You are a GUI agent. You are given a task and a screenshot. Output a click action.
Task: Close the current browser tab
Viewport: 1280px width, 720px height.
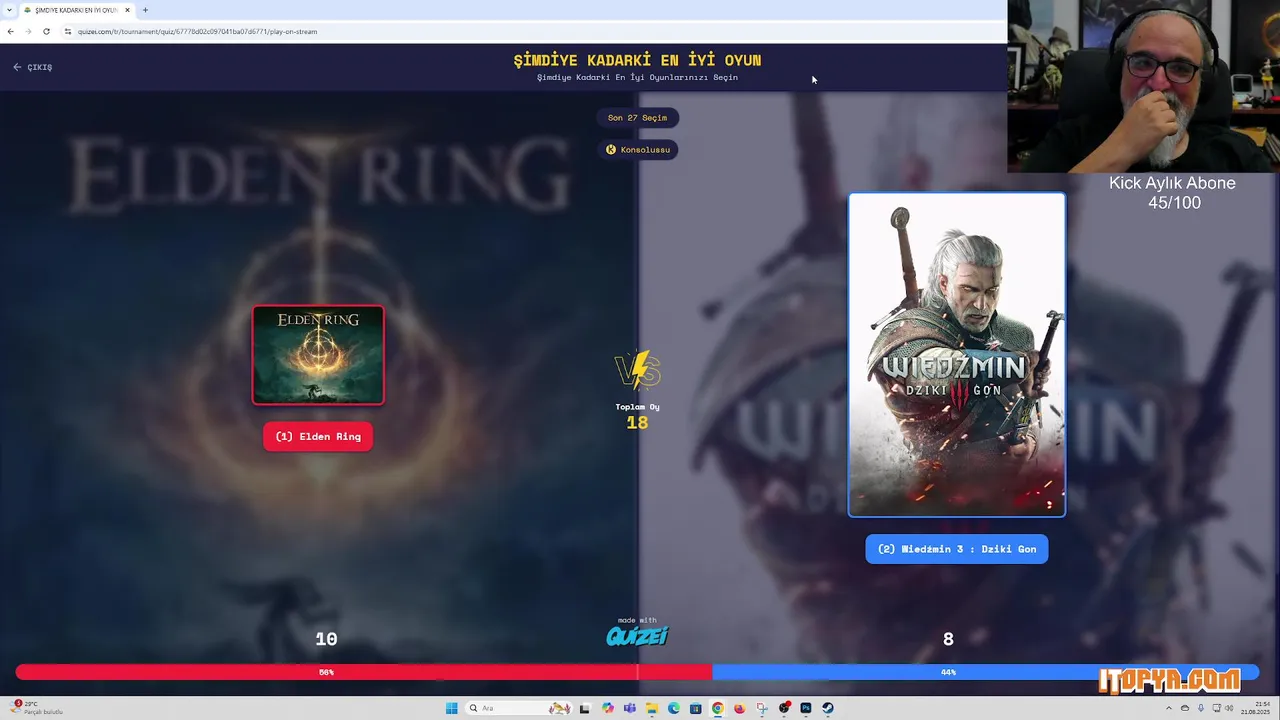pyautogui.click(x=127, y=10)
